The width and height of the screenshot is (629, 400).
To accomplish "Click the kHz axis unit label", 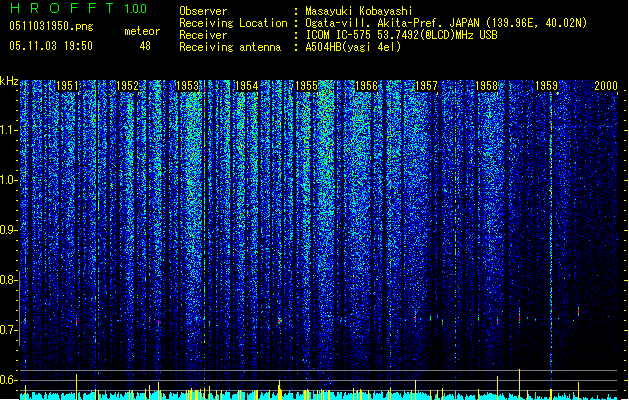I will pyautogui.click(x=9, y=81).
